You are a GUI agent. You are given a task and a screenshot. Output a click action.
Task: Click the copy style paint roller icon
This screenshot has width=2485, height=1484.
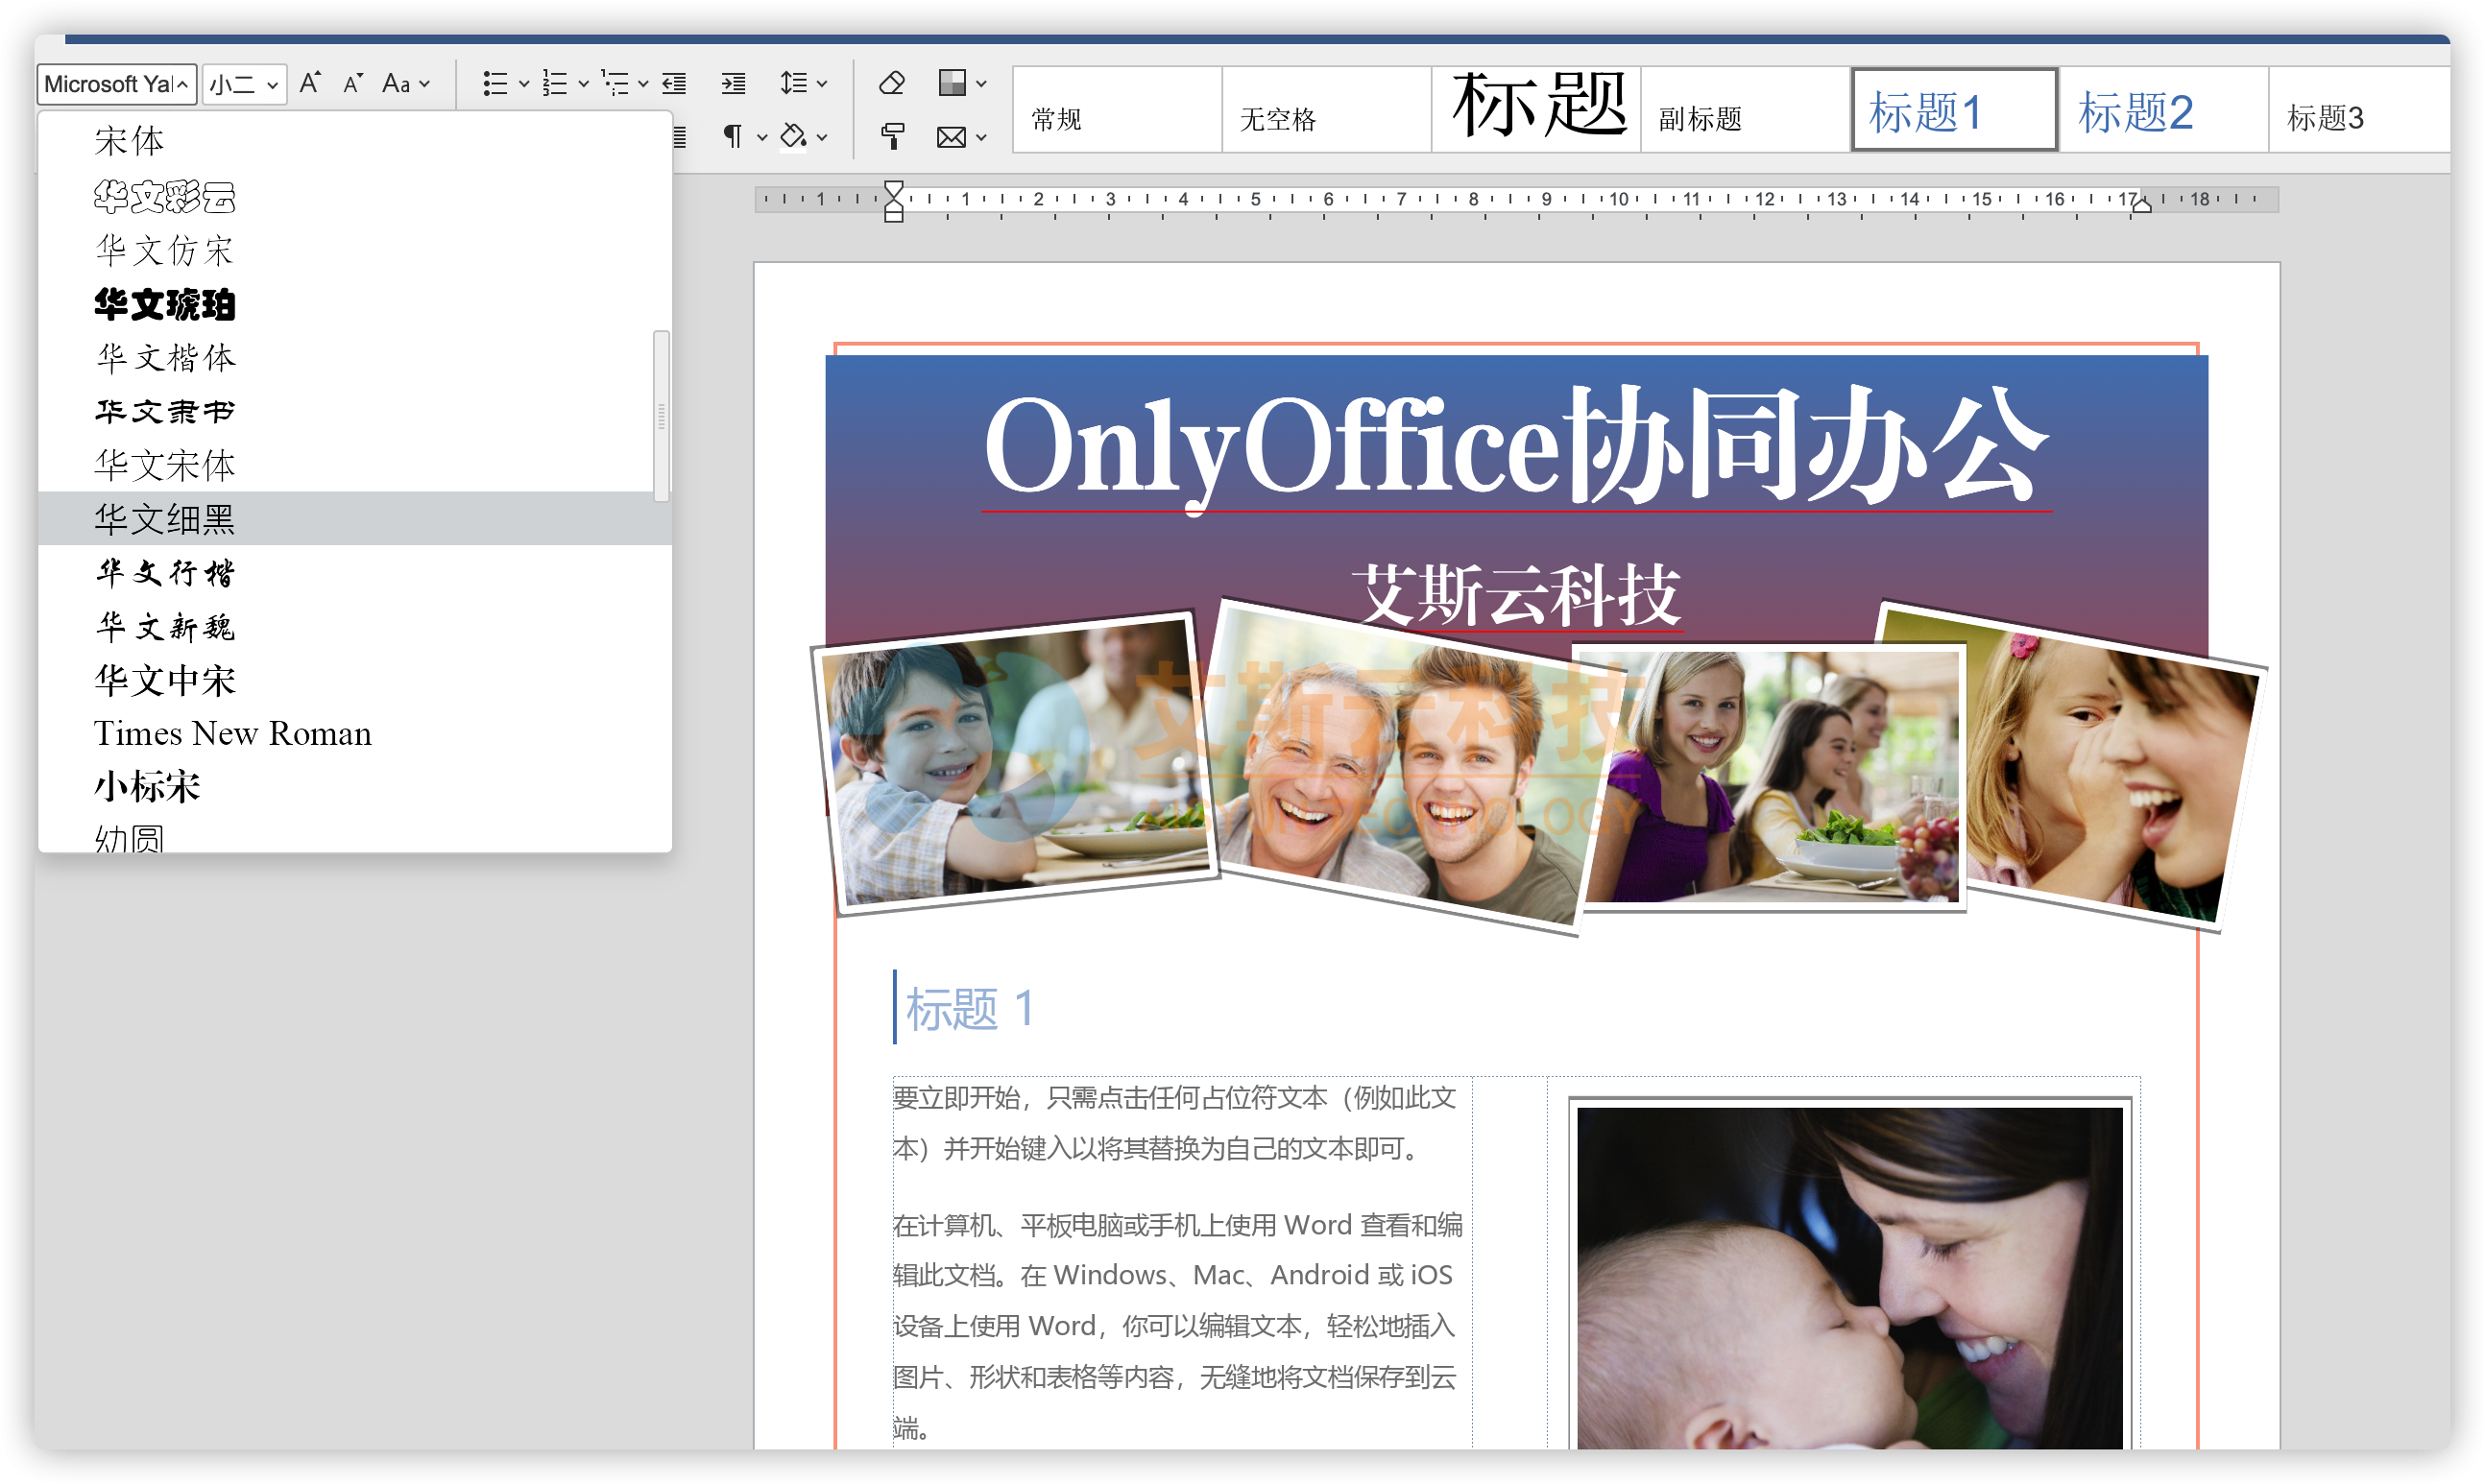coord(892,136)
